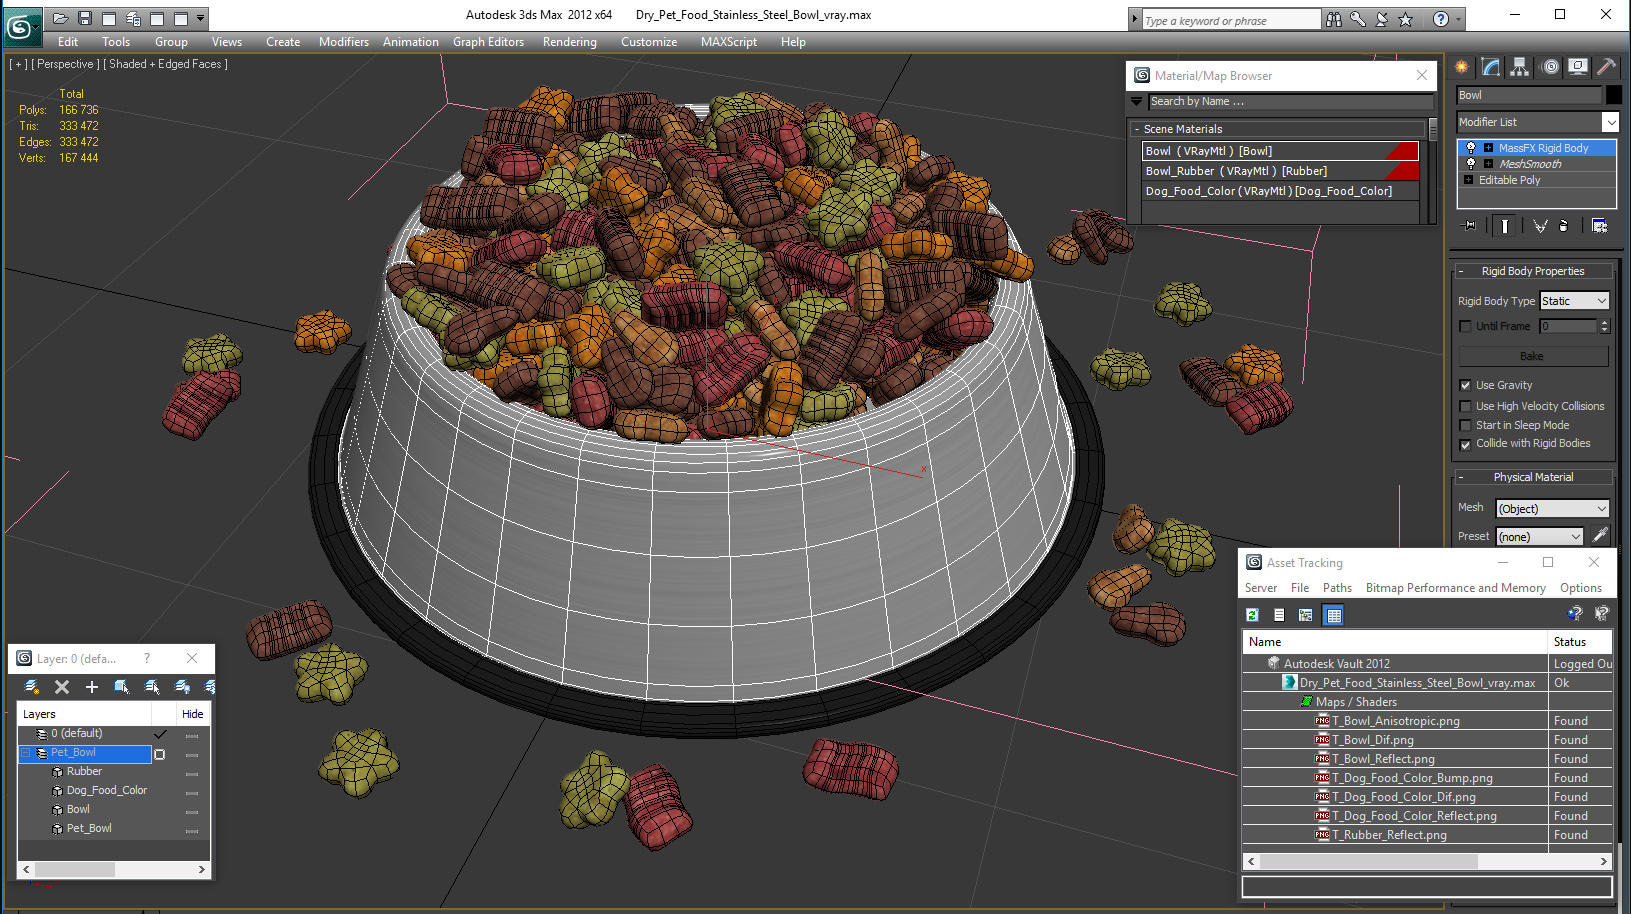1631x914 pixels.
Task: Open the Mesh (Object) dropdown
Action: click(1552, 509)
